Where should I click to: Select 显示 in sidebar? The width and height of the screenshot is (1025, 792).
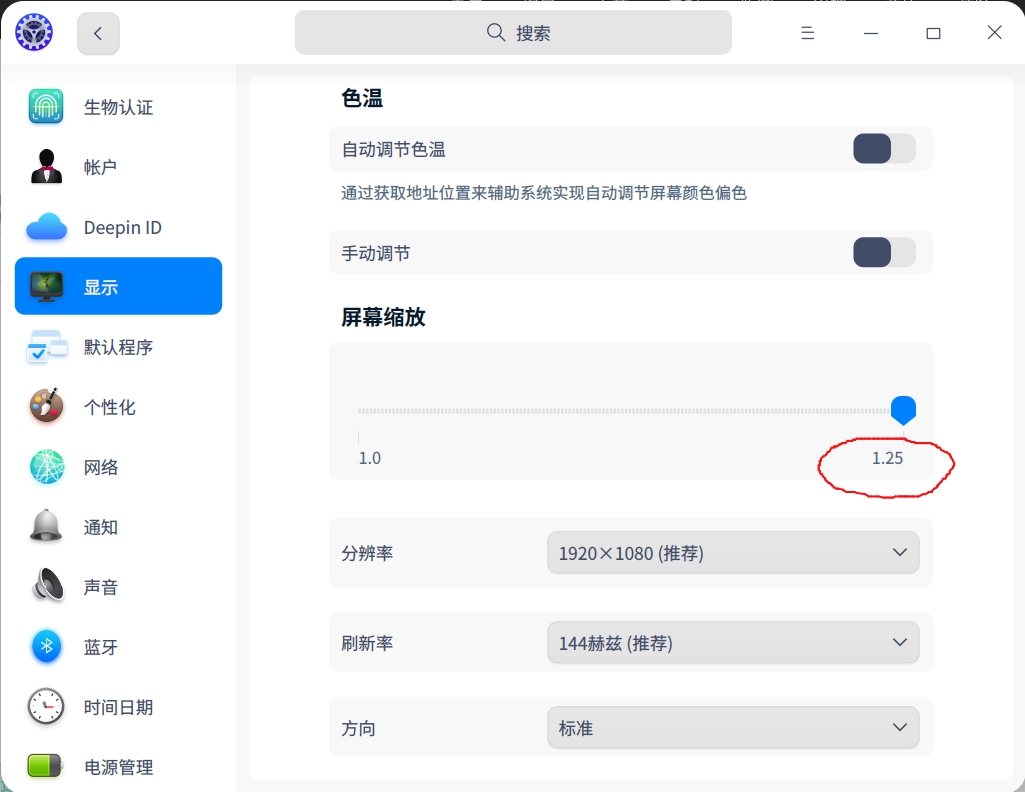pyautogui.click(x=118, y=286)
